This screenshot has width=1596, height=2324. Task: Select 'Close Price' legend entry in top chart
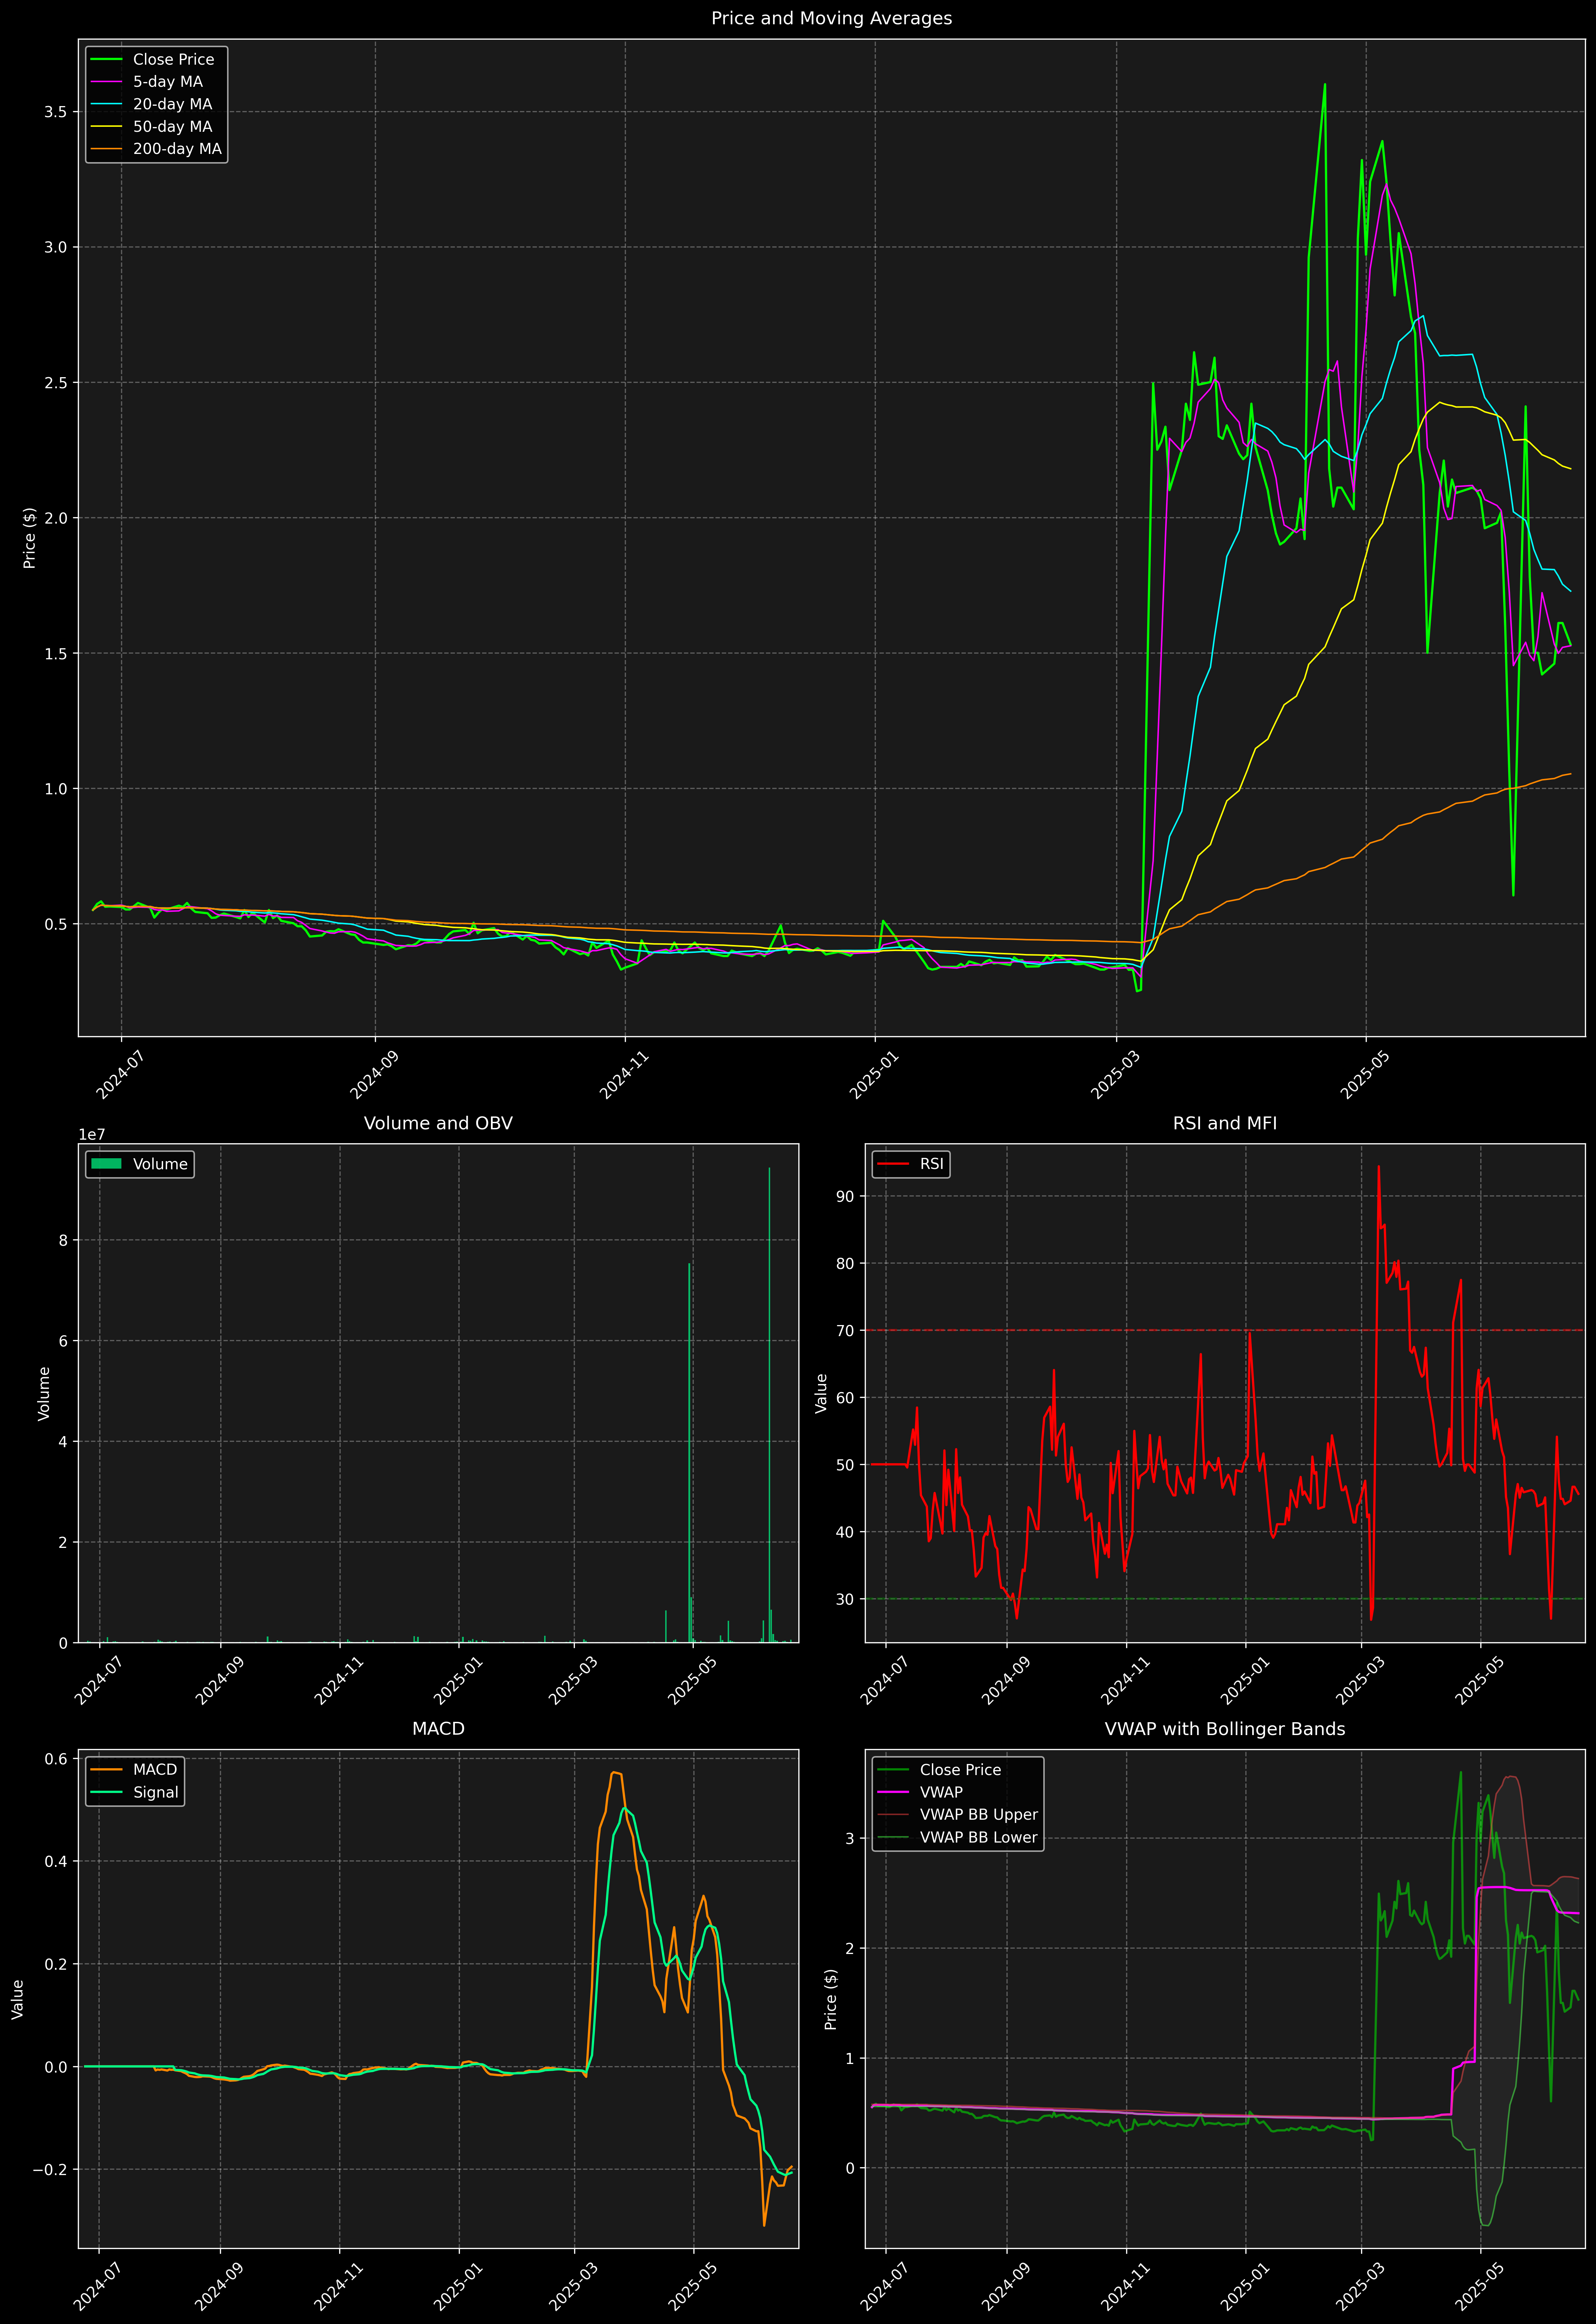click(x=153, y=60)
